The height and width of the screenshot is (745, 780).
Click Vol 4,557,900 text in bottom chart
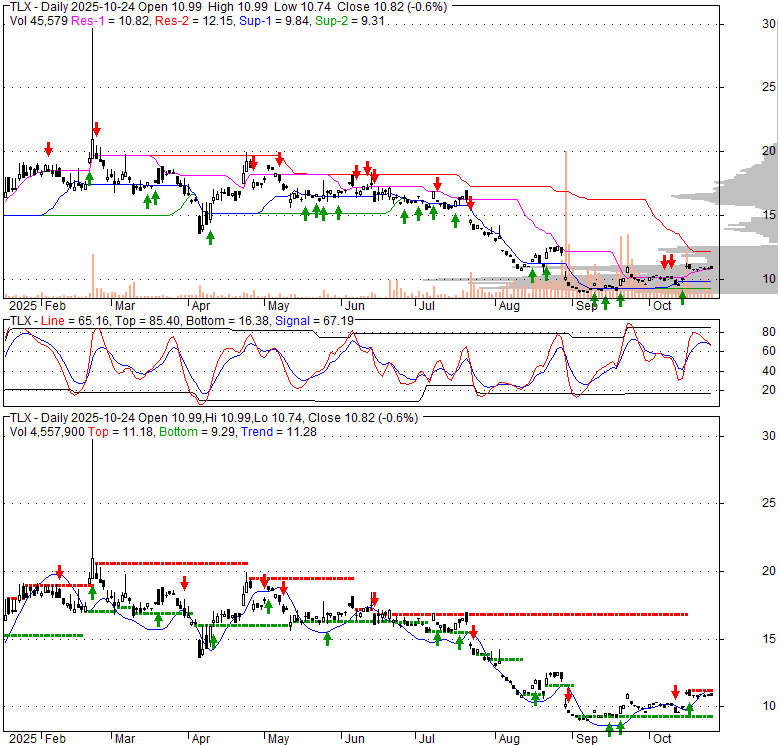pos(54,431)
